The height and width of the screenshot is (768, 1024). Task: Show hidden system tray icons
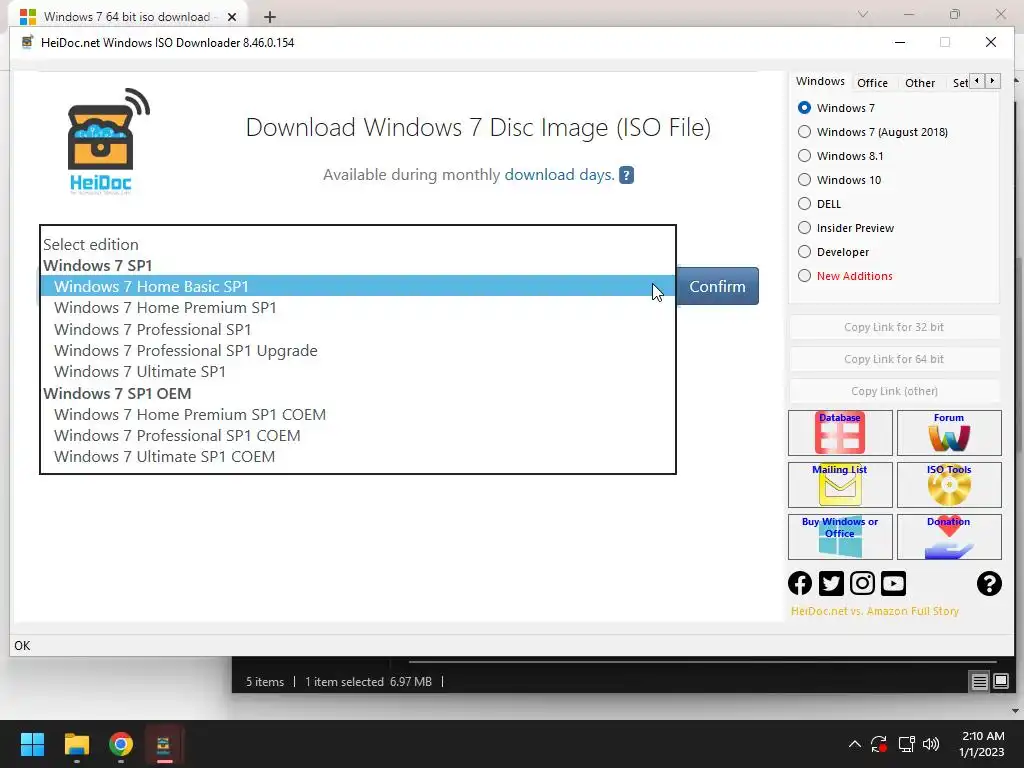(854, 744)
